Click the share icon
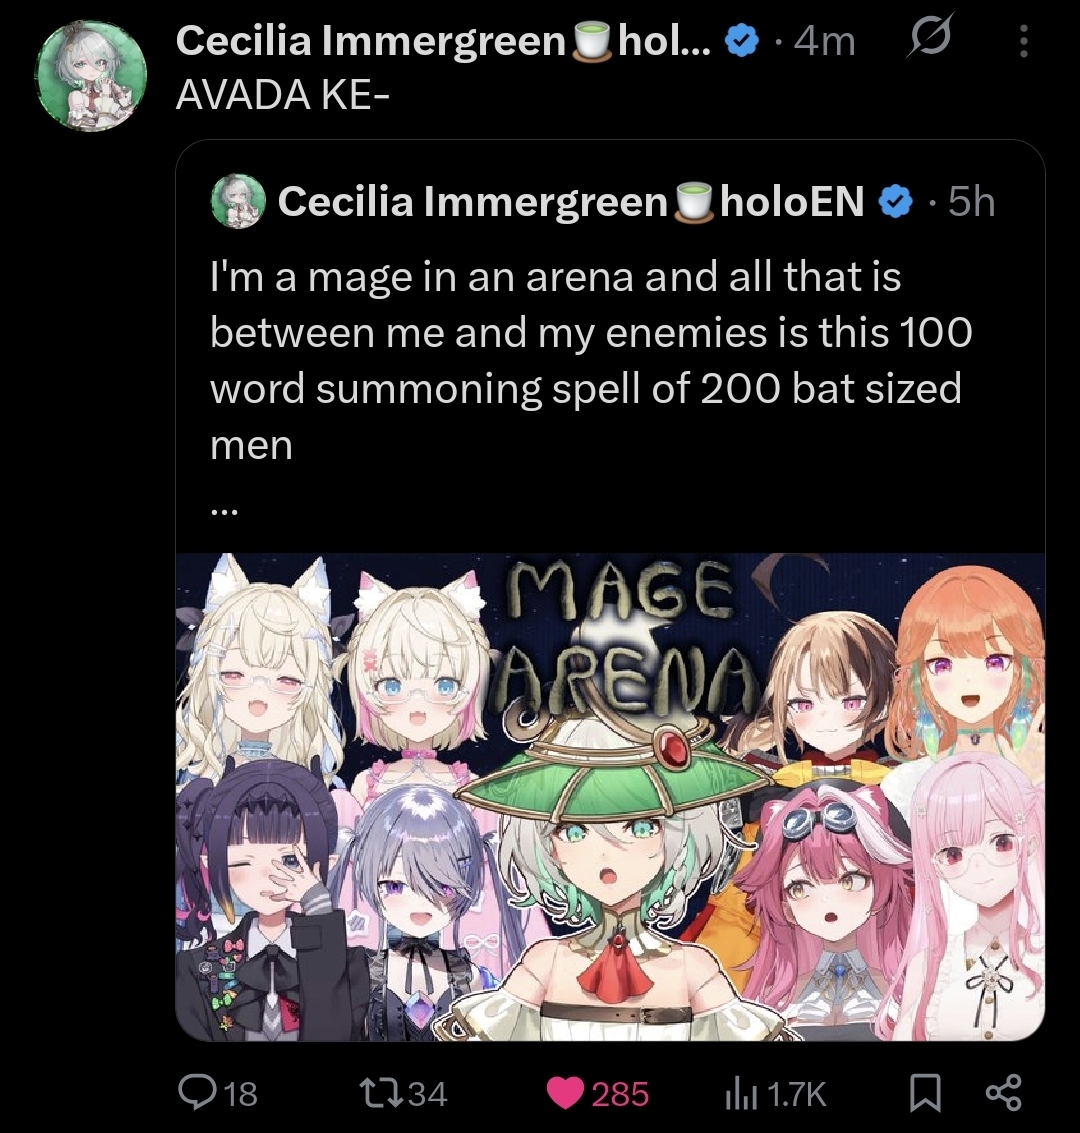This screenshot has width=1080, height=1133. (1003, 1093)
